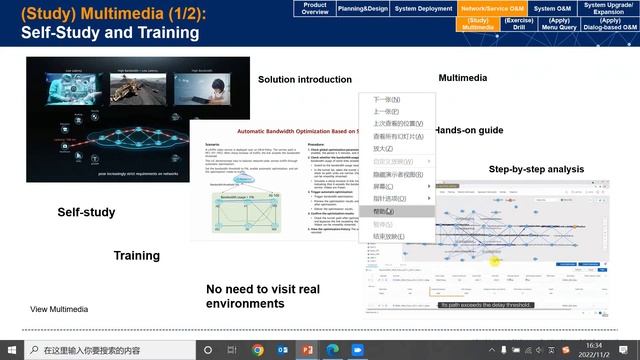Click the child with tablet image
The height and width of the screenshot is (360, 640).
click(x=202, y=89)
